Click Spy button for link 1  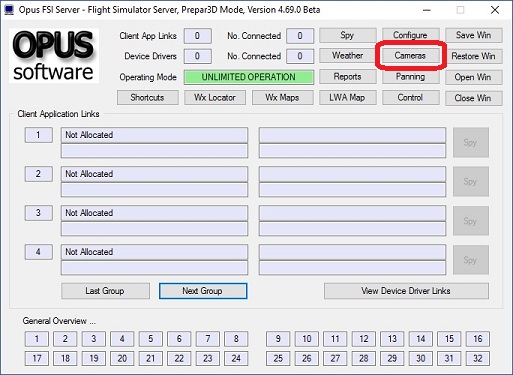tap(471, 143)
